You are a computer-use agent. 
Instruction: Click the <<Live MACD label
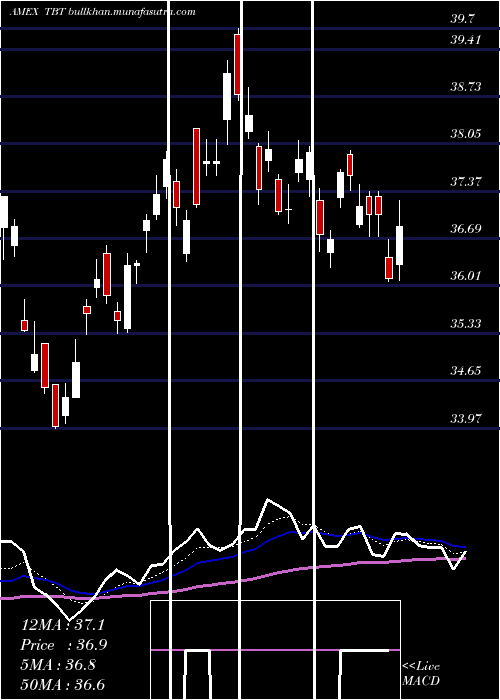pyautogui.click(x=421, y=674)
